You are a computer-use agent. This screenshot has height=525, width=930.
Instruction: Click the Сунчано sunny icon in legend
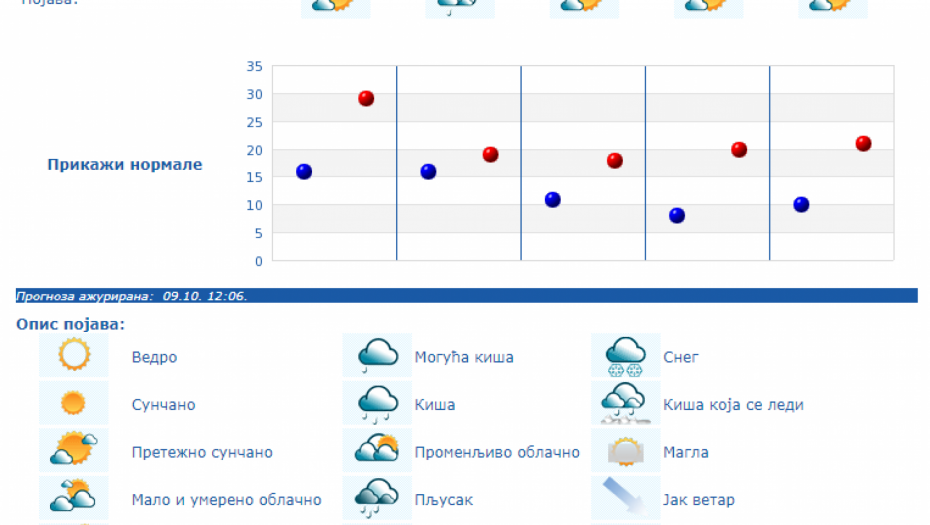(x=73, y=404)
